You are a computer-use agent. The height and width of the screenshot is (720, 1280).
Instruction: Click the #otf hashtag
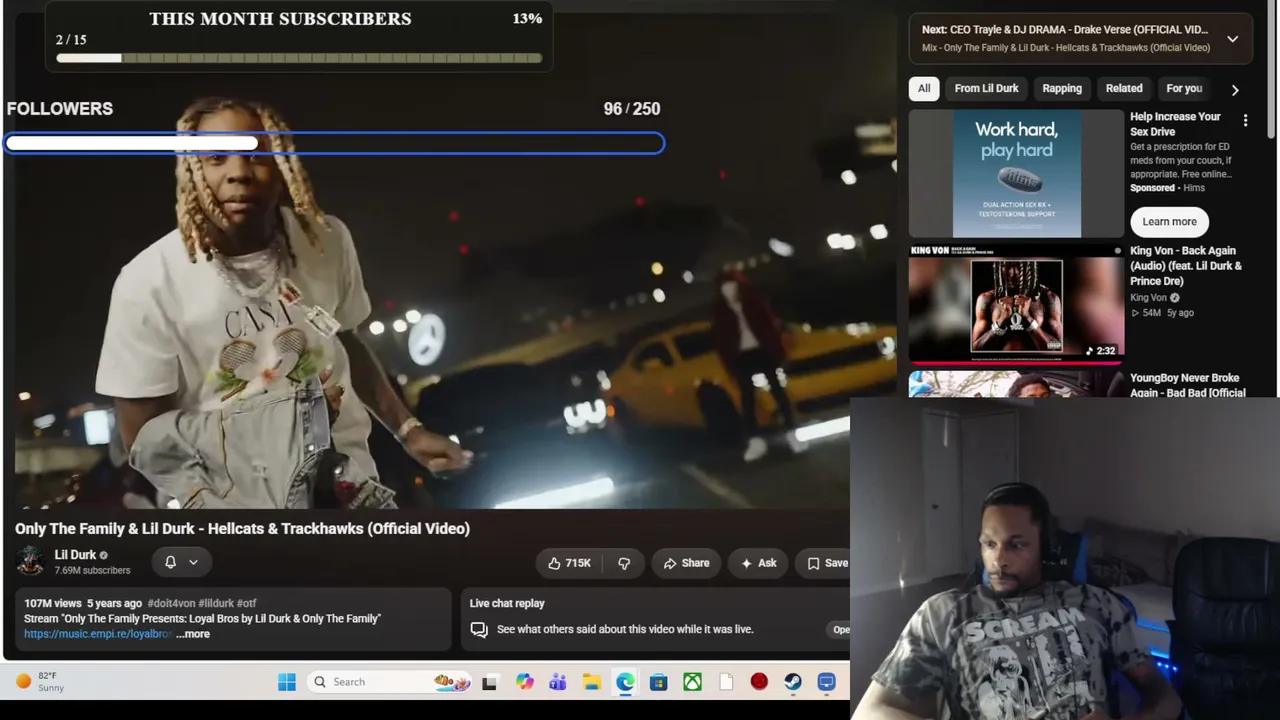pos(246,603)
